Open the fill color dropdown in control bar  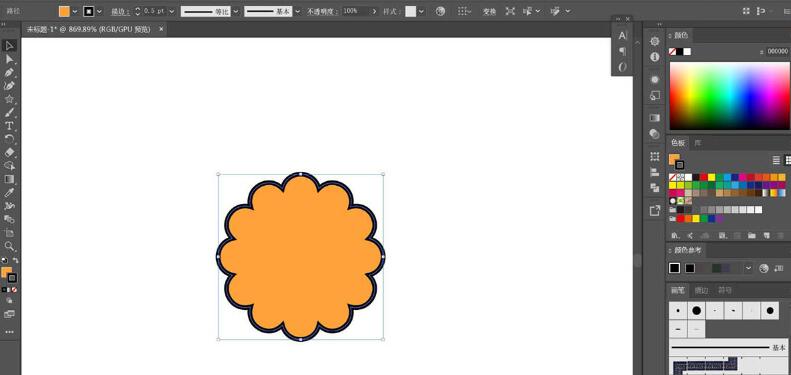coord(75,11)
